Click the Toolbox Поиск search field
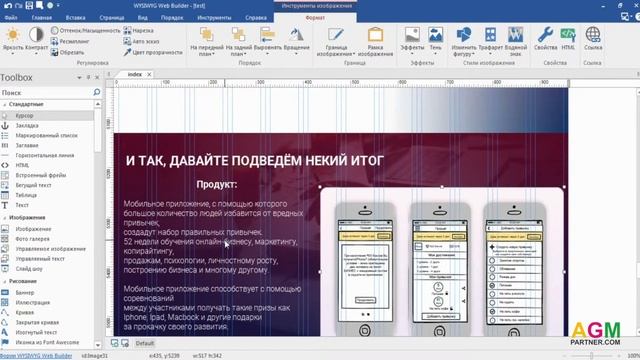Viewport: 640px width, 360px height. [46, 93]
